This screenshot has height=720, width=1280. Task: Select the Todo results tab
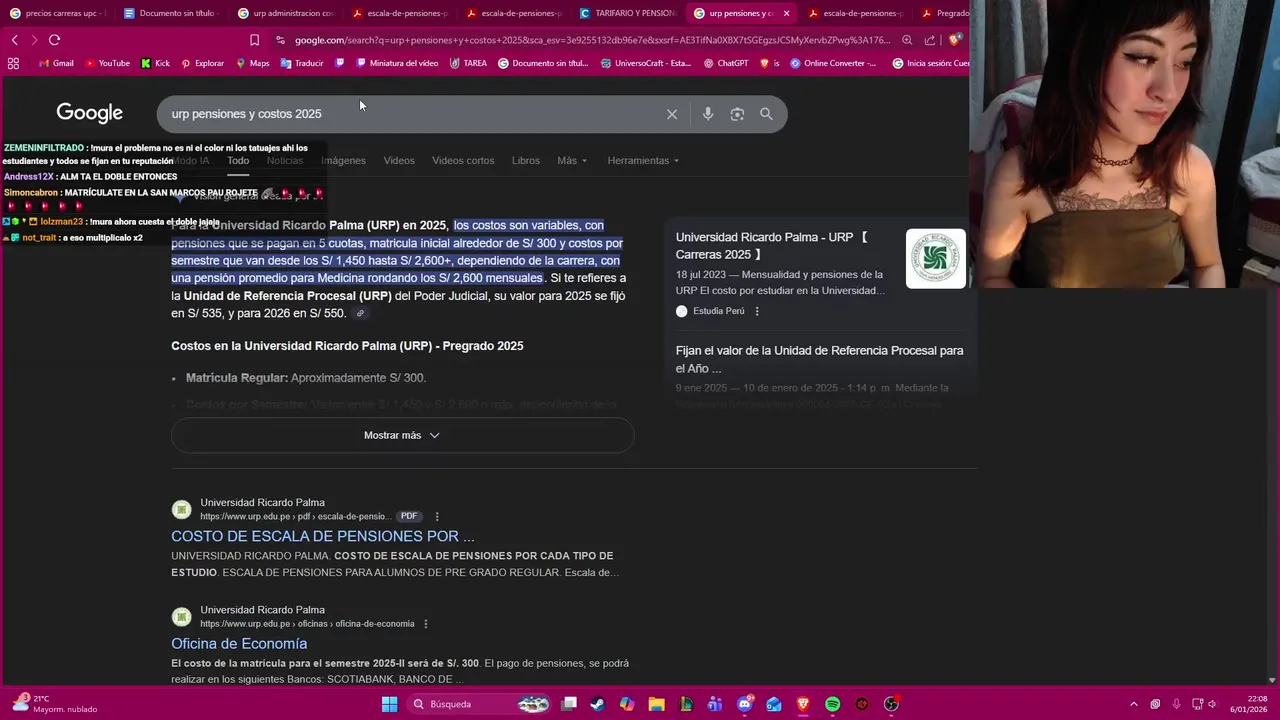click(x=238, y=160)
